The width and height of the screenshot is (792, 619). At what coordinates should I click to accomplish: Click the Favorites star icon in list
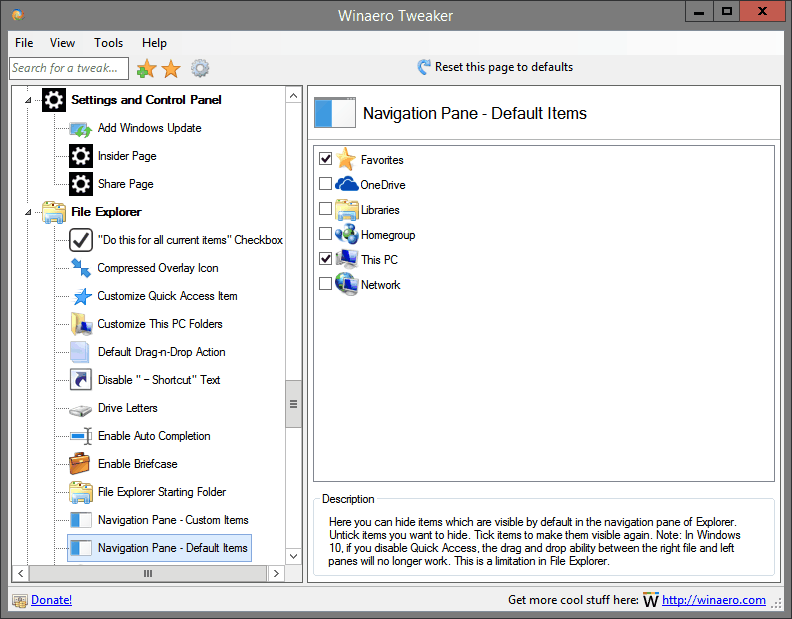345,159
